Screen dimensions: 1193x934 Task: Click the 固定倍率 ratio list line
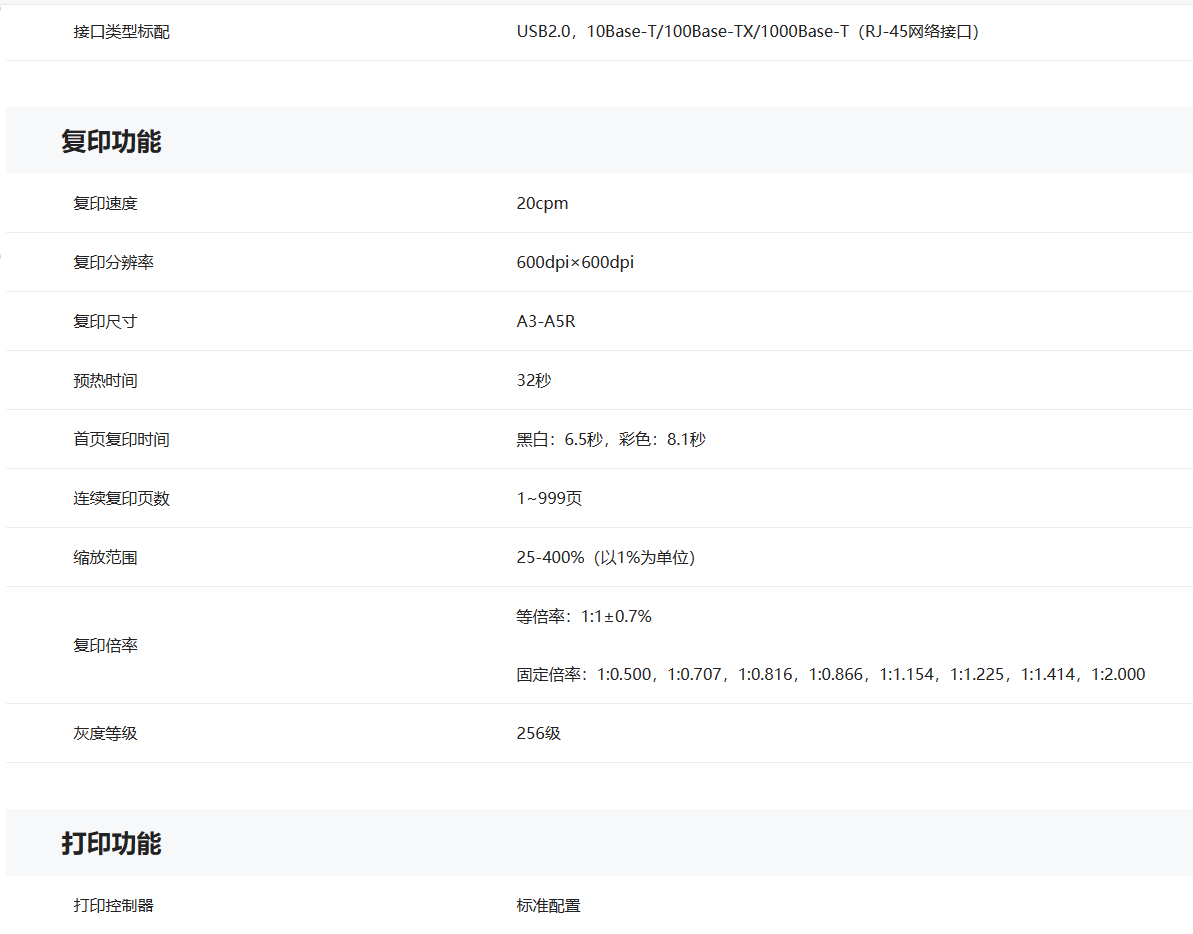830,675
